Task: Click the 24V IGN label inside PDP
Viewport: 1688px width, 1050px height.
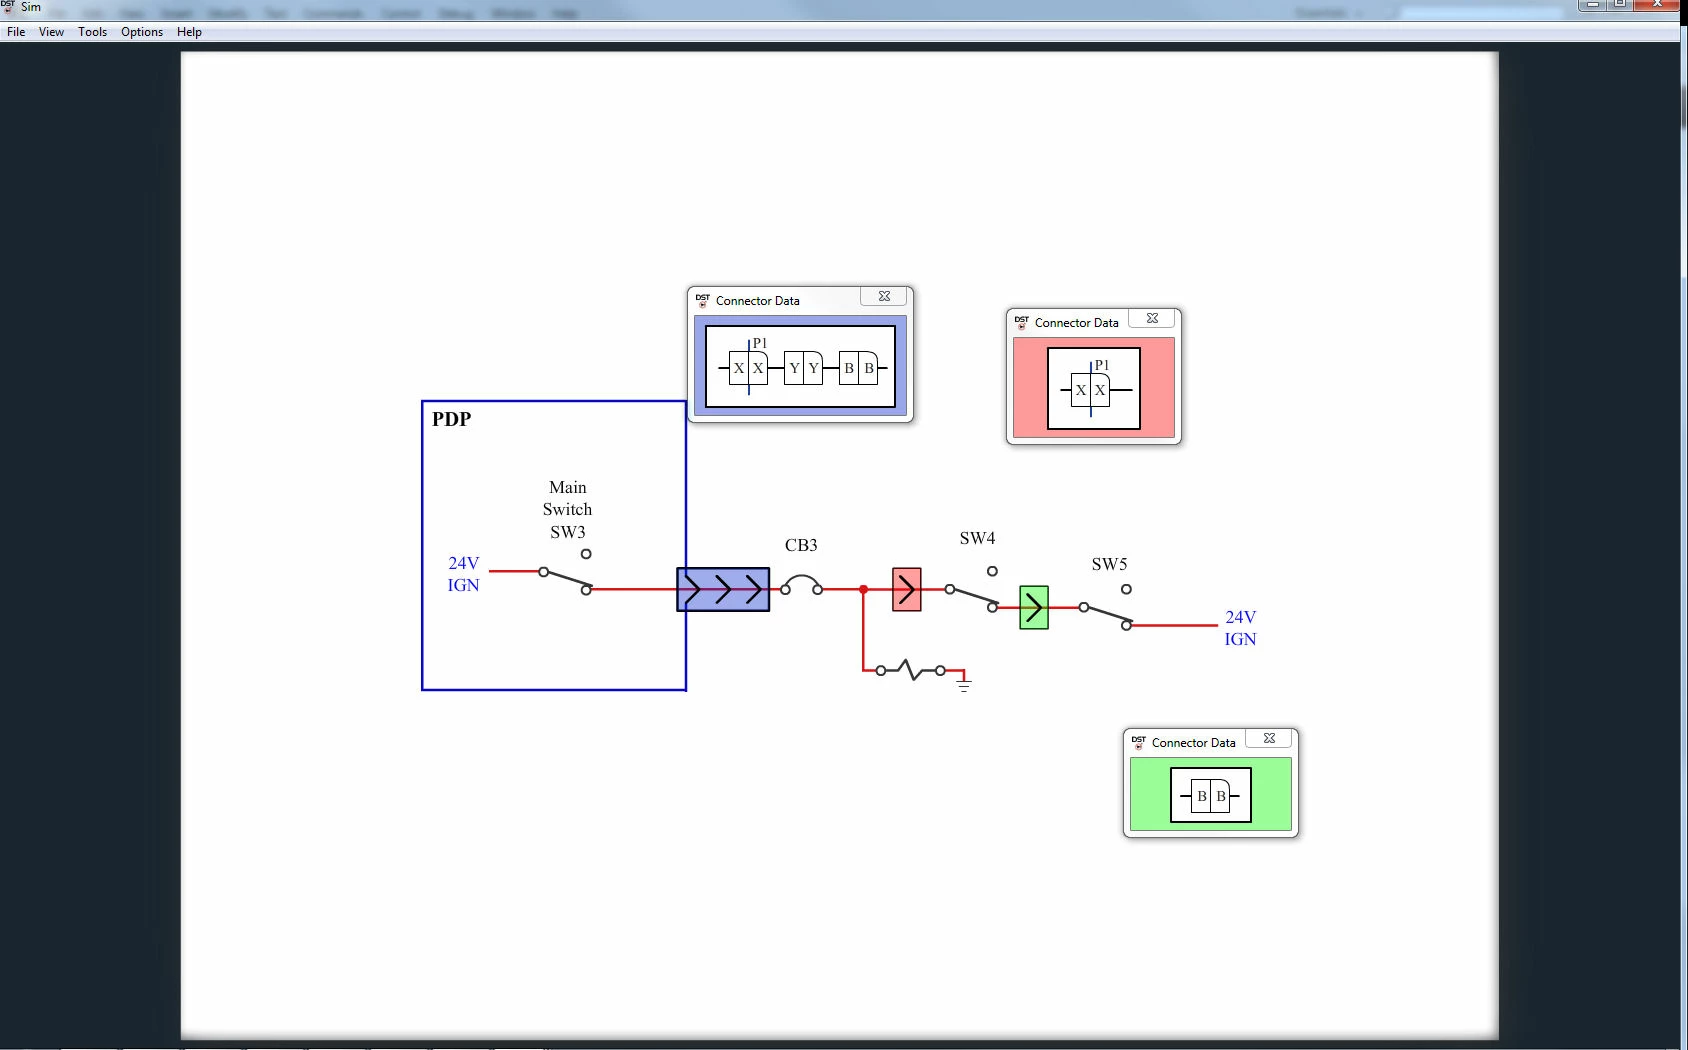Action: pos(464,574)
